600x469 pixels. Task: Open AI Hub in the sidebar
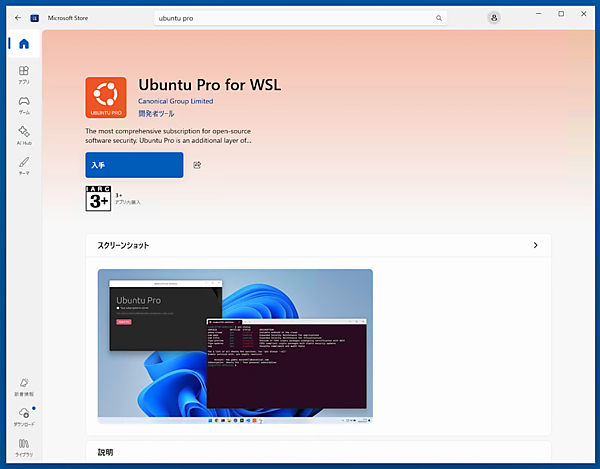pos(24,135)
